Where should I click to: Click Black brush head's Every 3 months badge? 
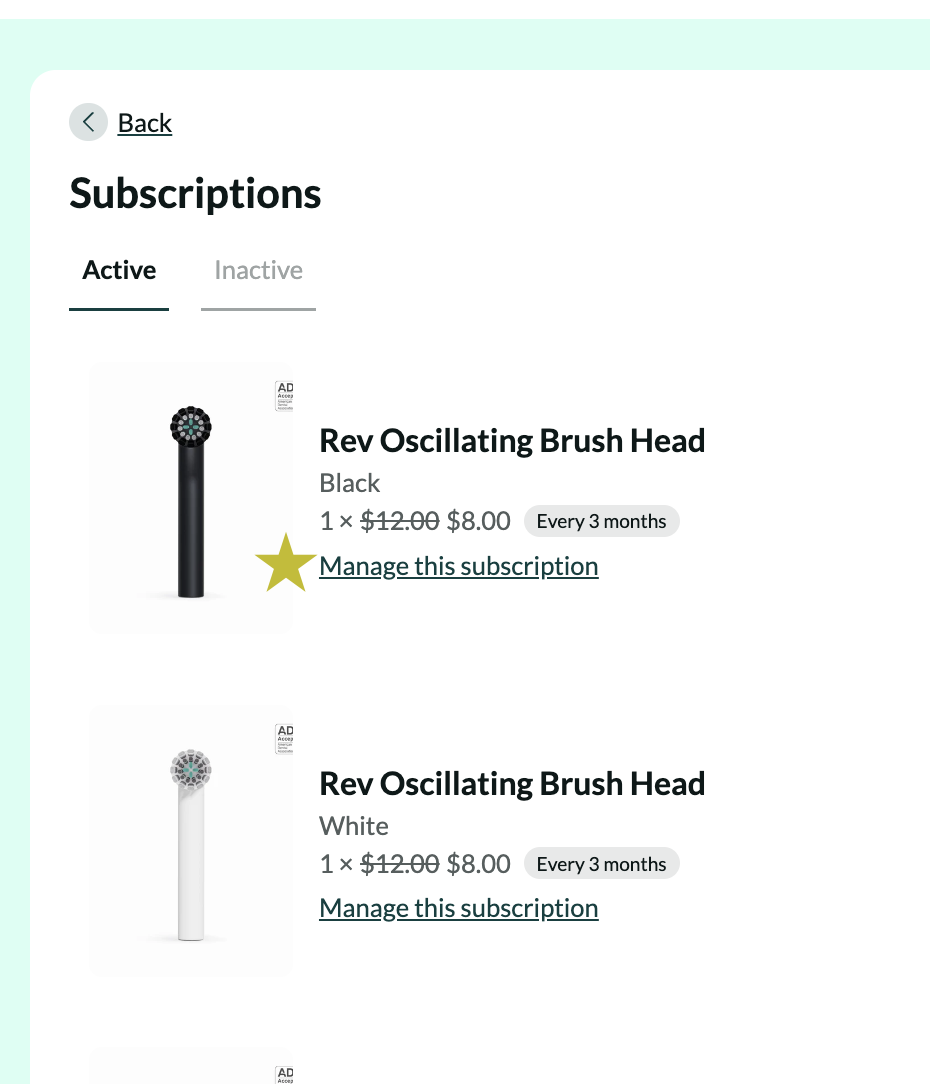(601, 521)
